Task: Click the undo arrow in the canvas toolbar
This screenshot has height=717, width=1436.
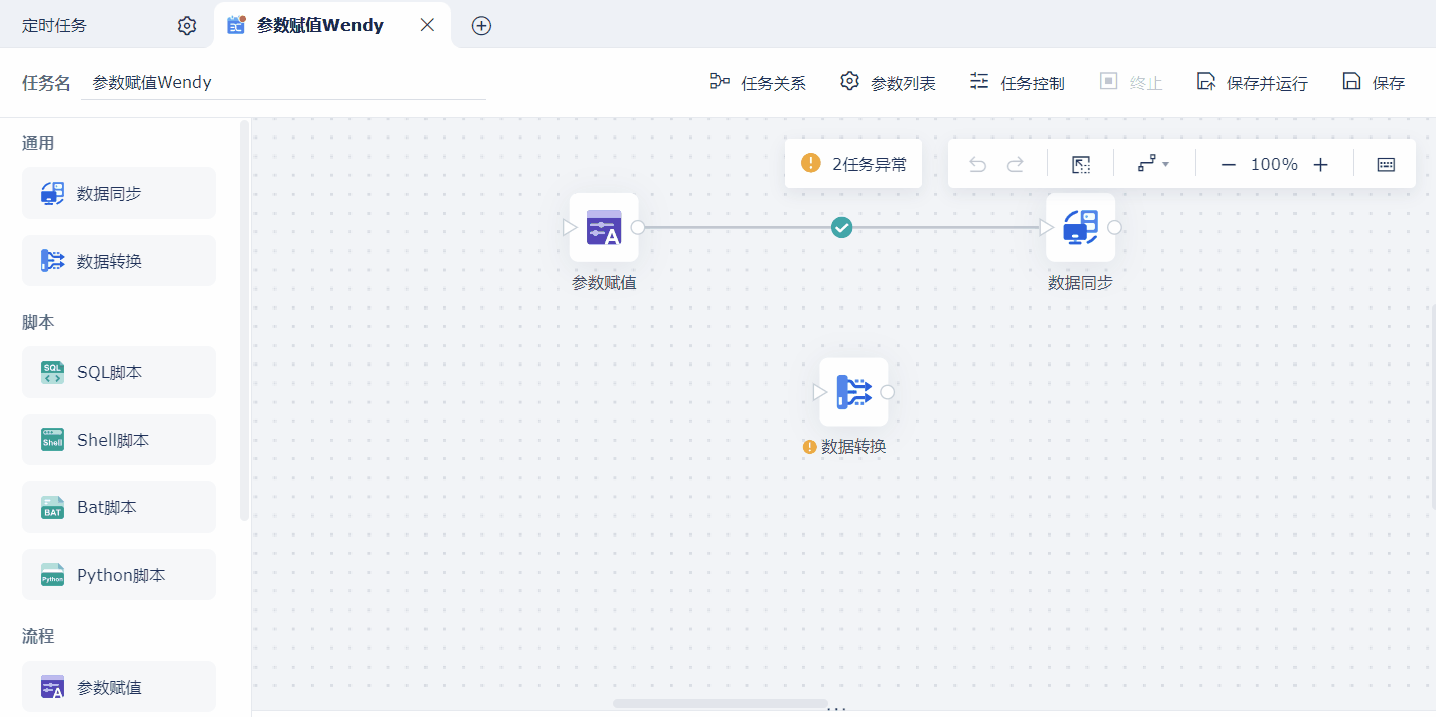Action: [978, 164]
